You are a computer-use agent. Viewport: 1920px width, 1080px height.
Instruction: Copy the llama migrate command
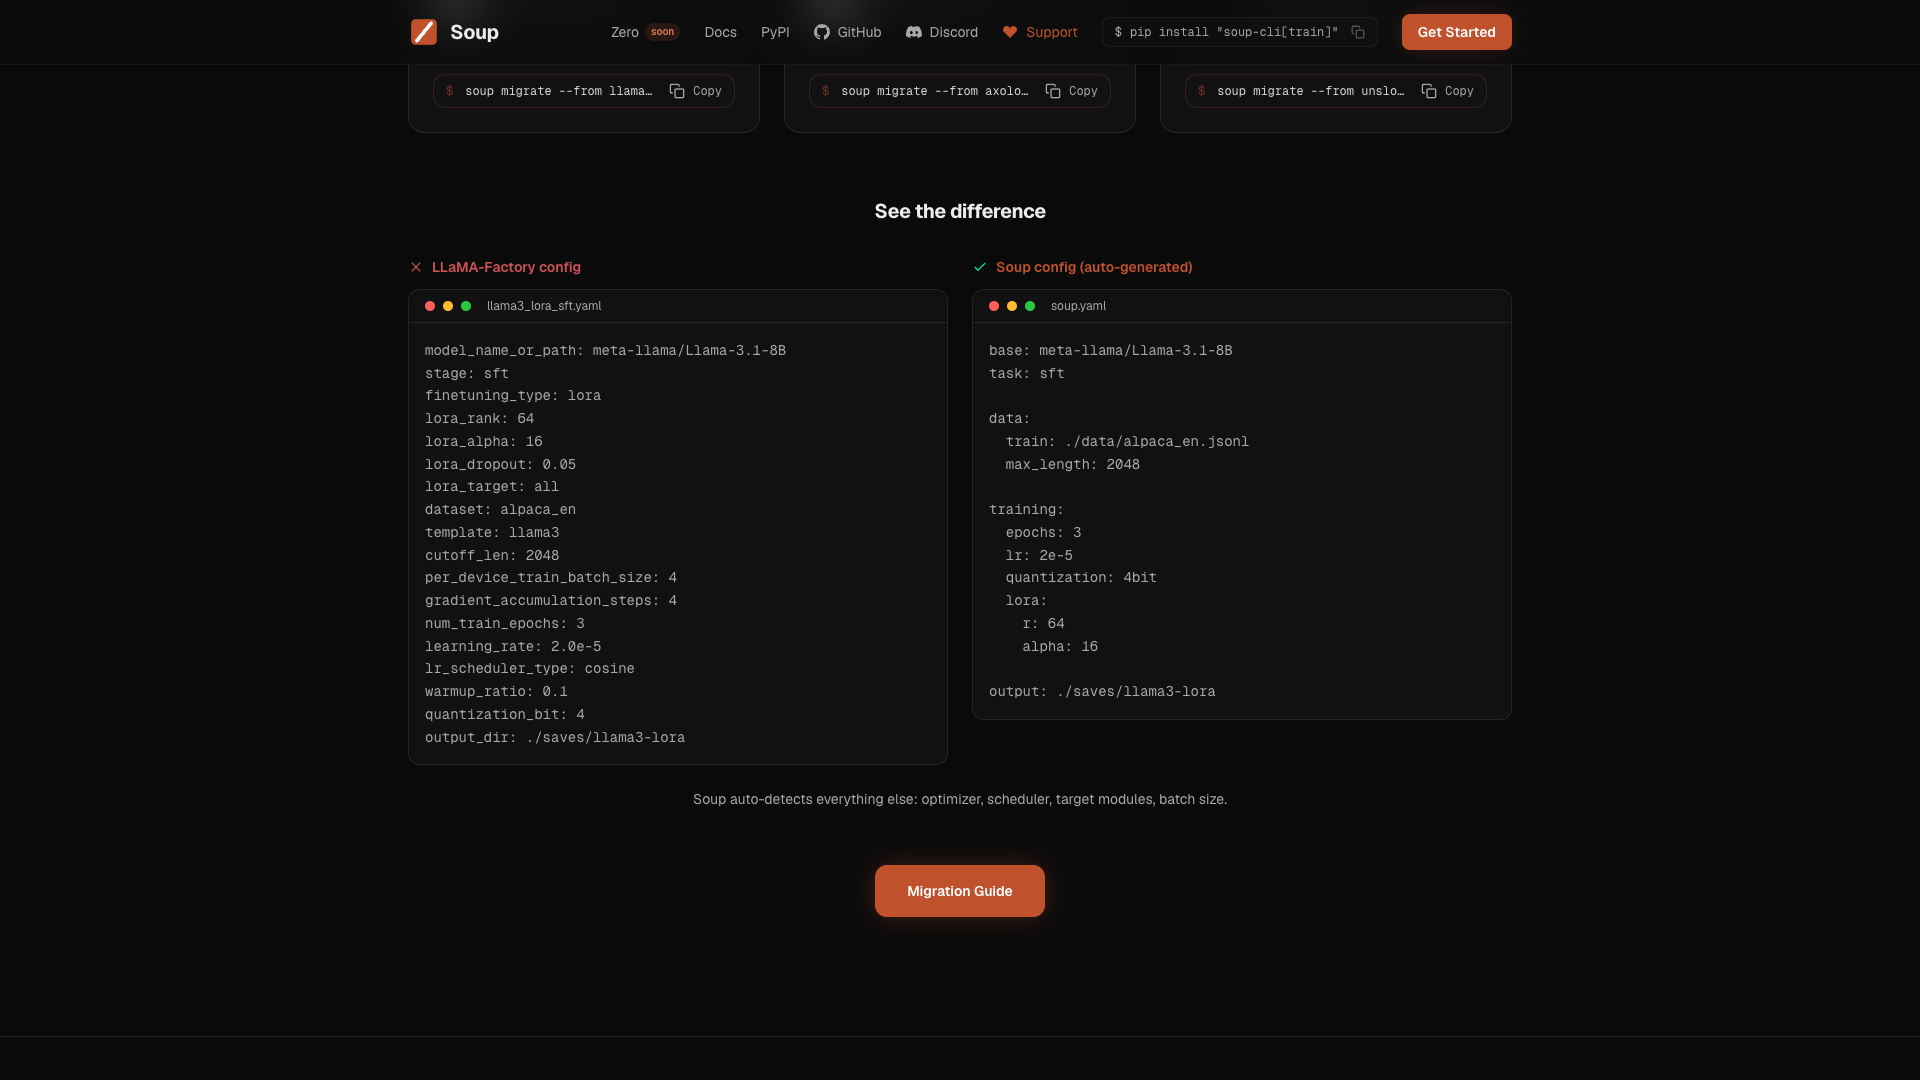point(696,91)
